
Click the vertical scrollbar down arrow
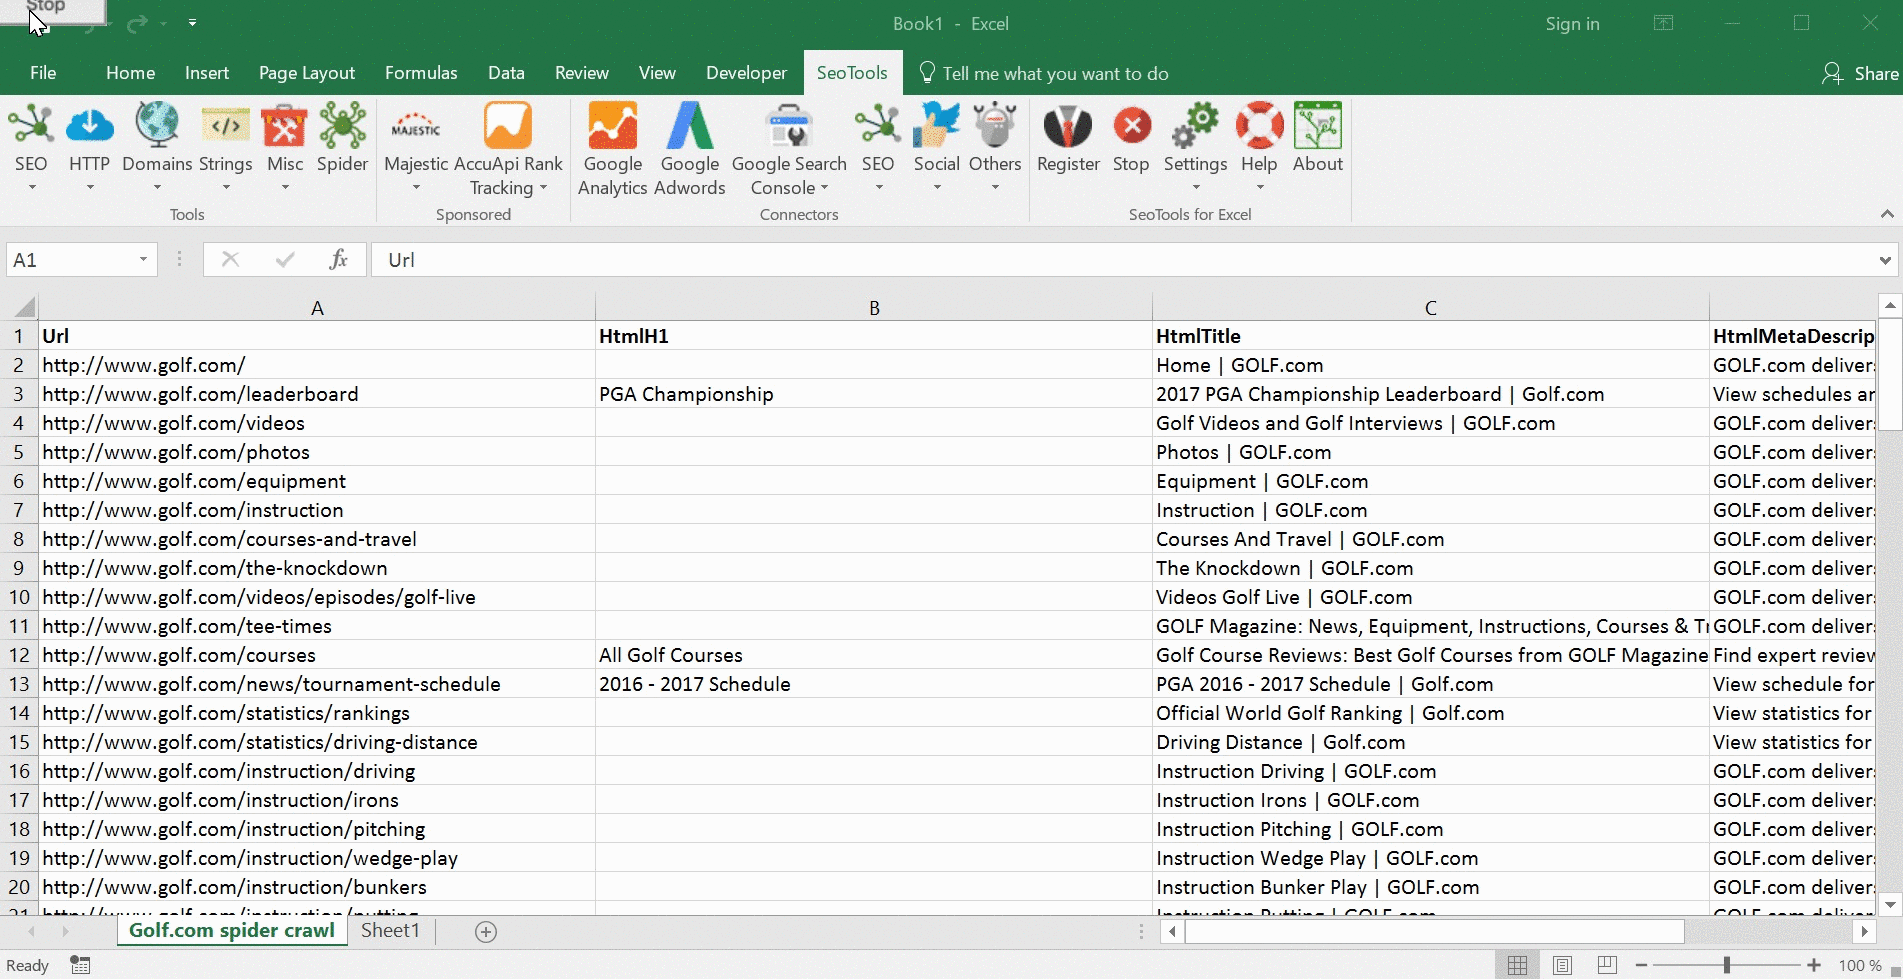1890,905
